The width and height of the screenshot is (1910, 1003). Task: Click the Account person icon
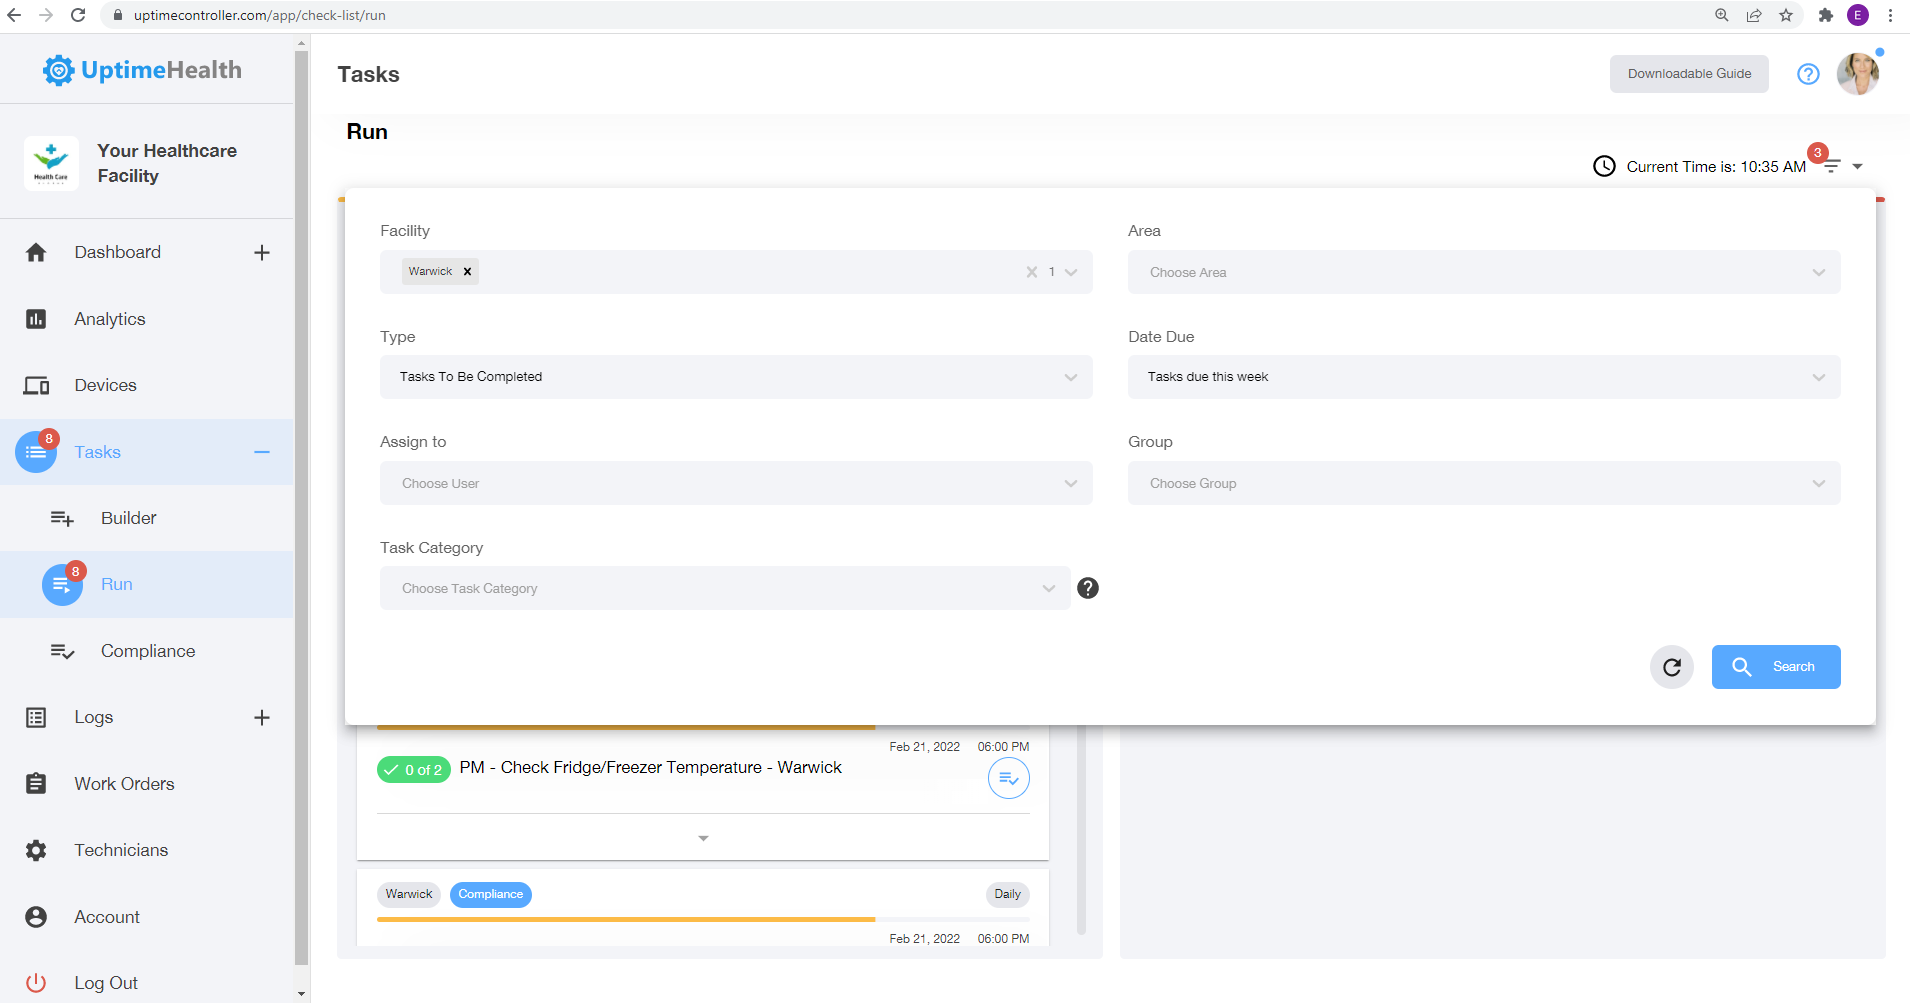(36, 917)
